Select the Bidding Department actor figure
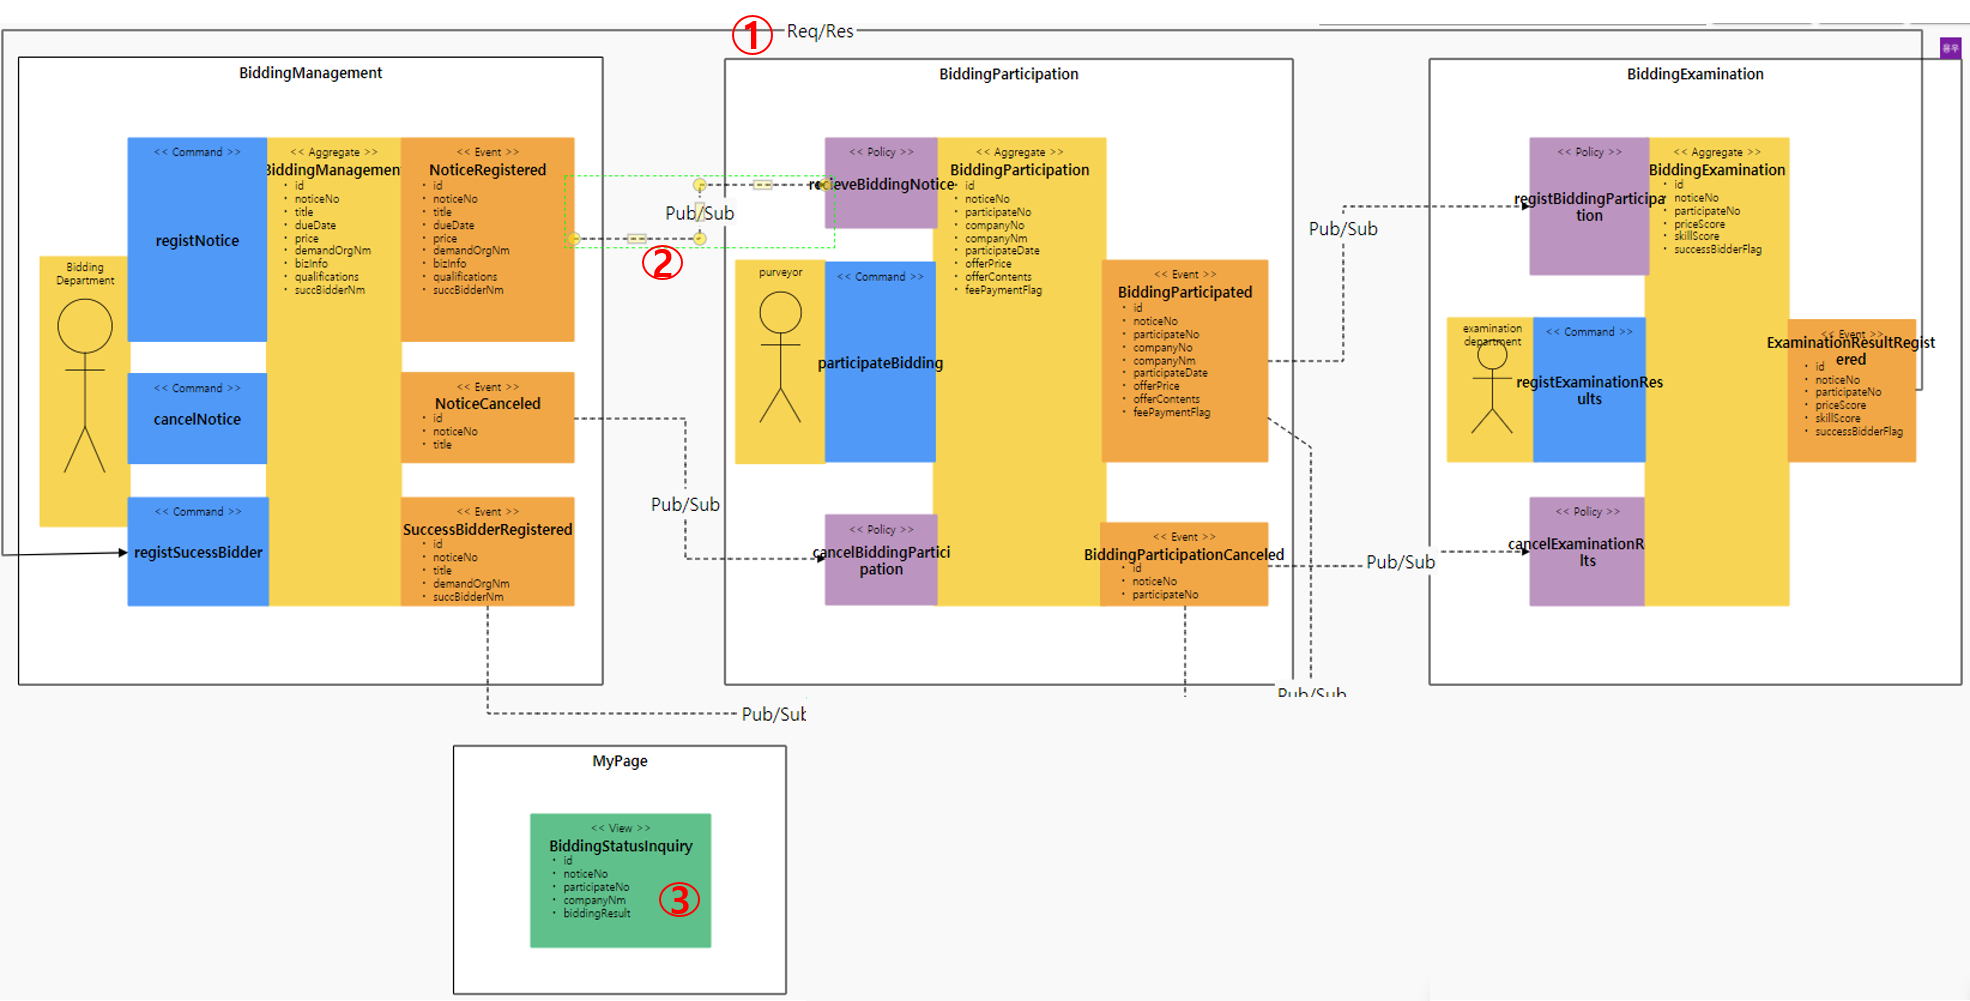 85,390
